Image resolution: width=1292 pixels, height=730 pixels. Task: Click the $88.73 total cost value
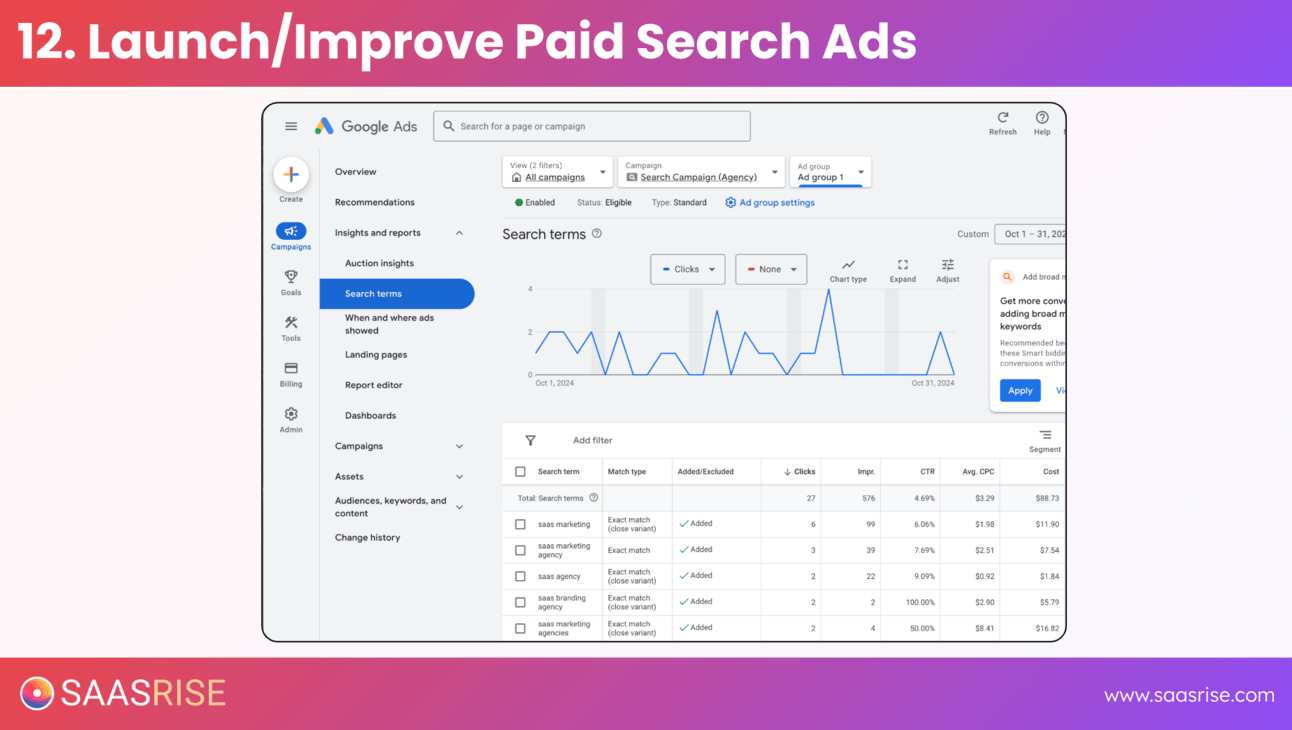1048,498
